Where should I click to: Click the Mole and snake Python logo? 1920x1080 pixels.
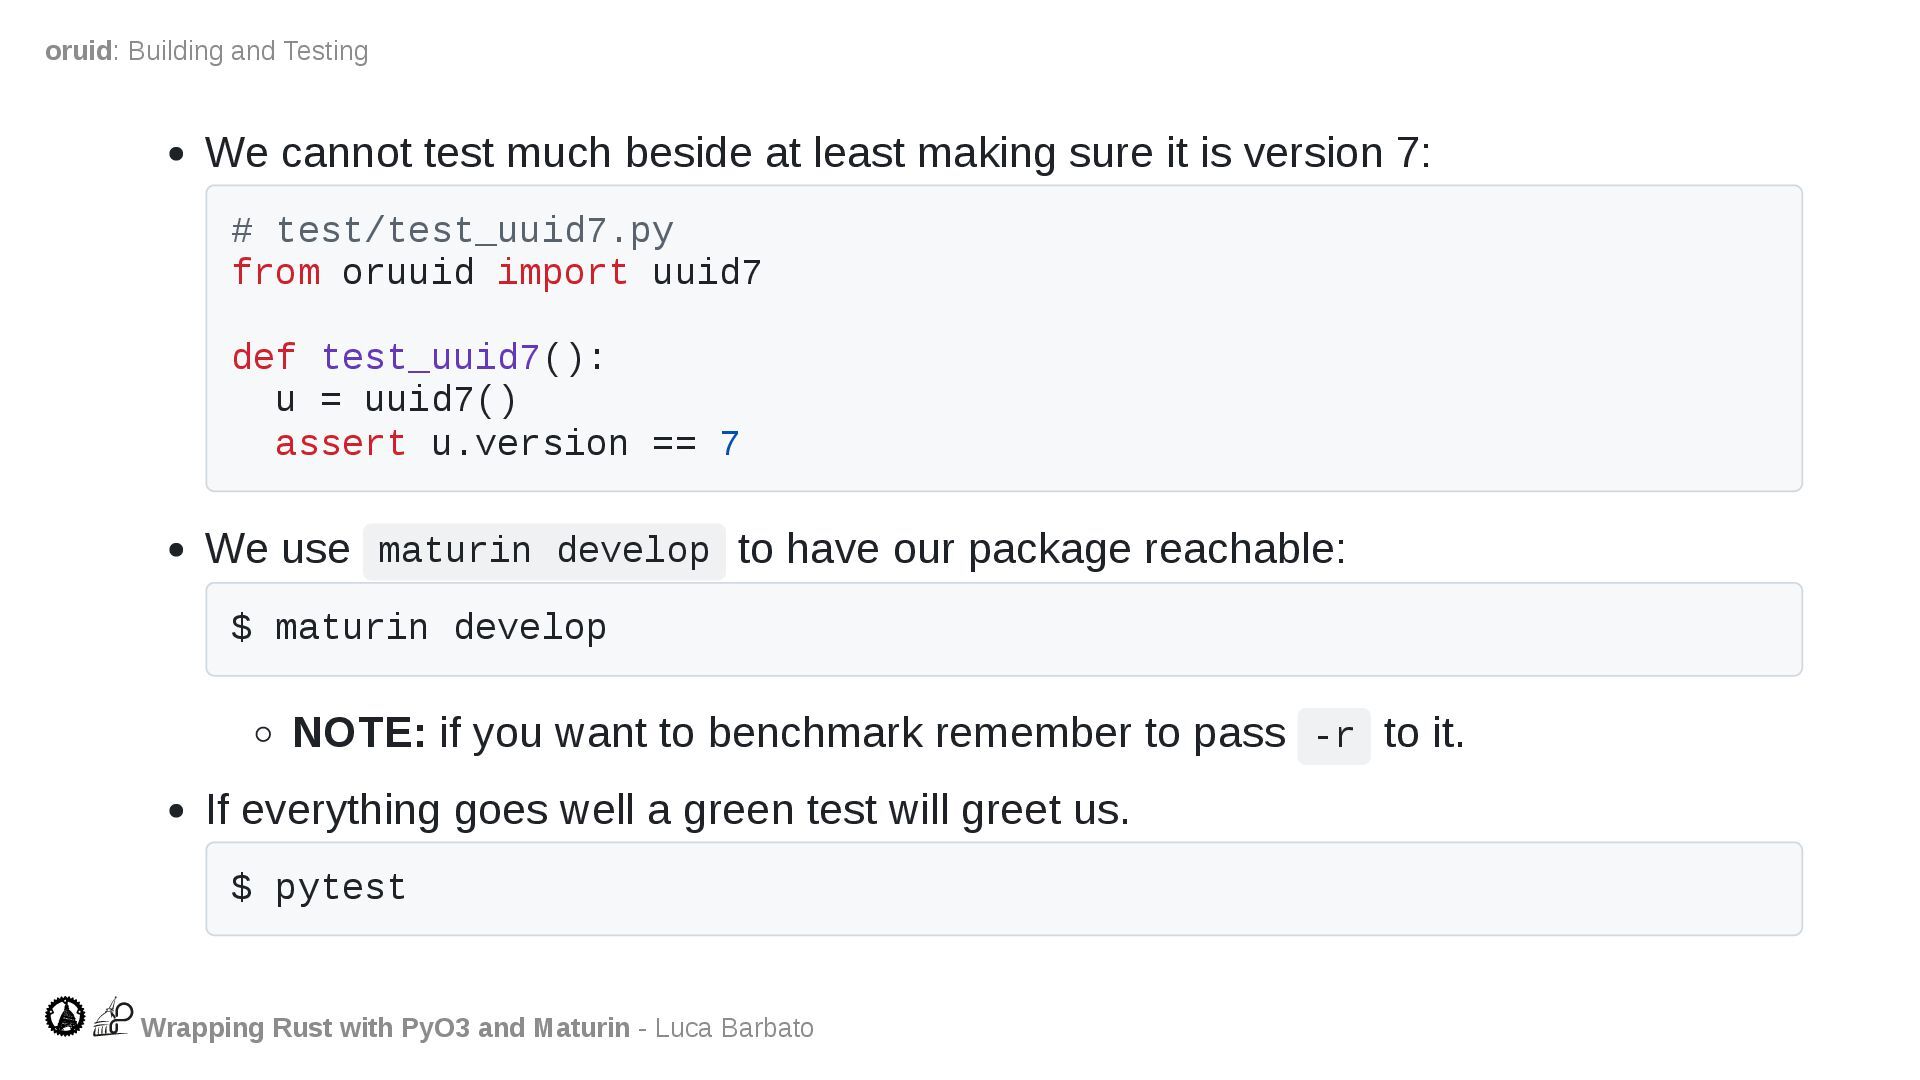[x=113, y=1016]
